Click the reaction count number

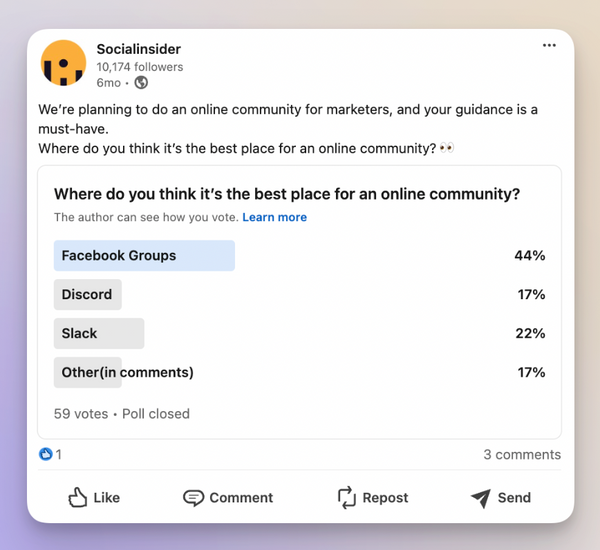pos(59,454)
